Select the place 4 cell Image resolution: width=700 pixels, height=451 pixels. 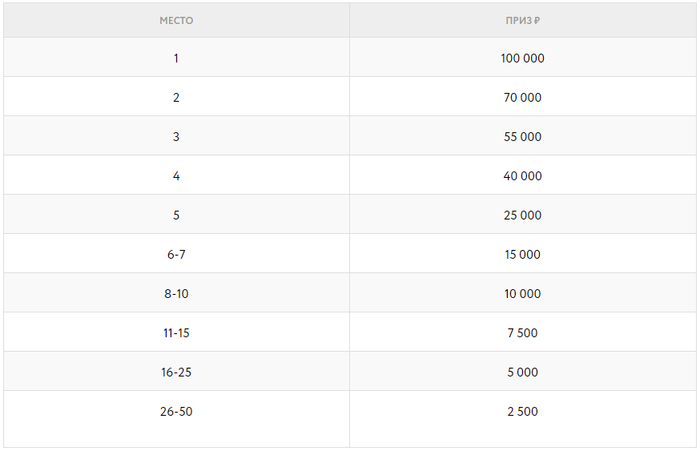(x=176, y=176)
